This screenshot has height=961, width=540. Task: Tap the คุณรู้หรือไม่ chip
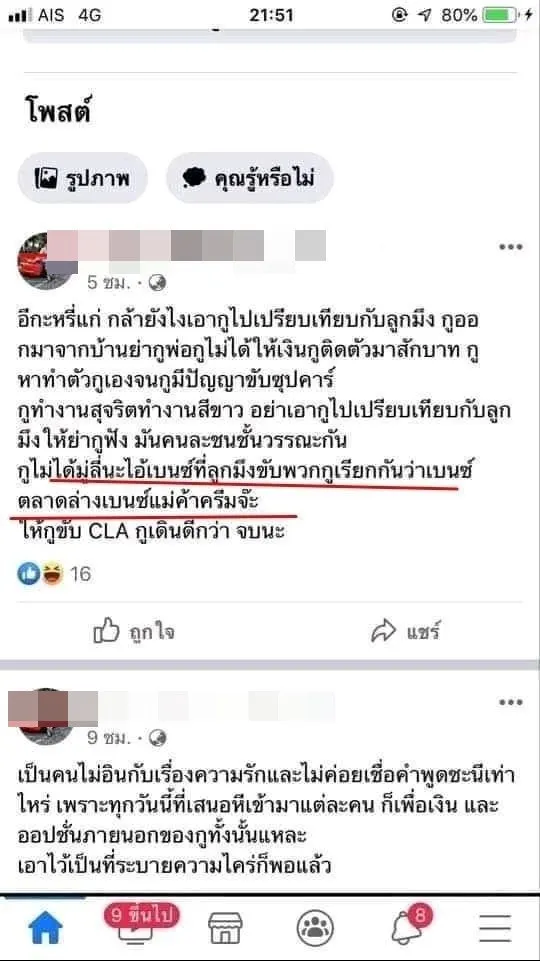click(249, 178)
